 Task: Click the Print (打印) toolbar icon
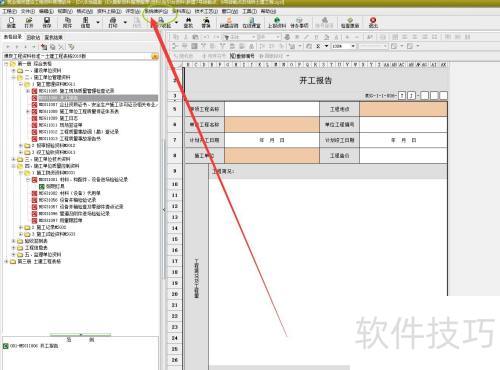click(x=113, y=22)
